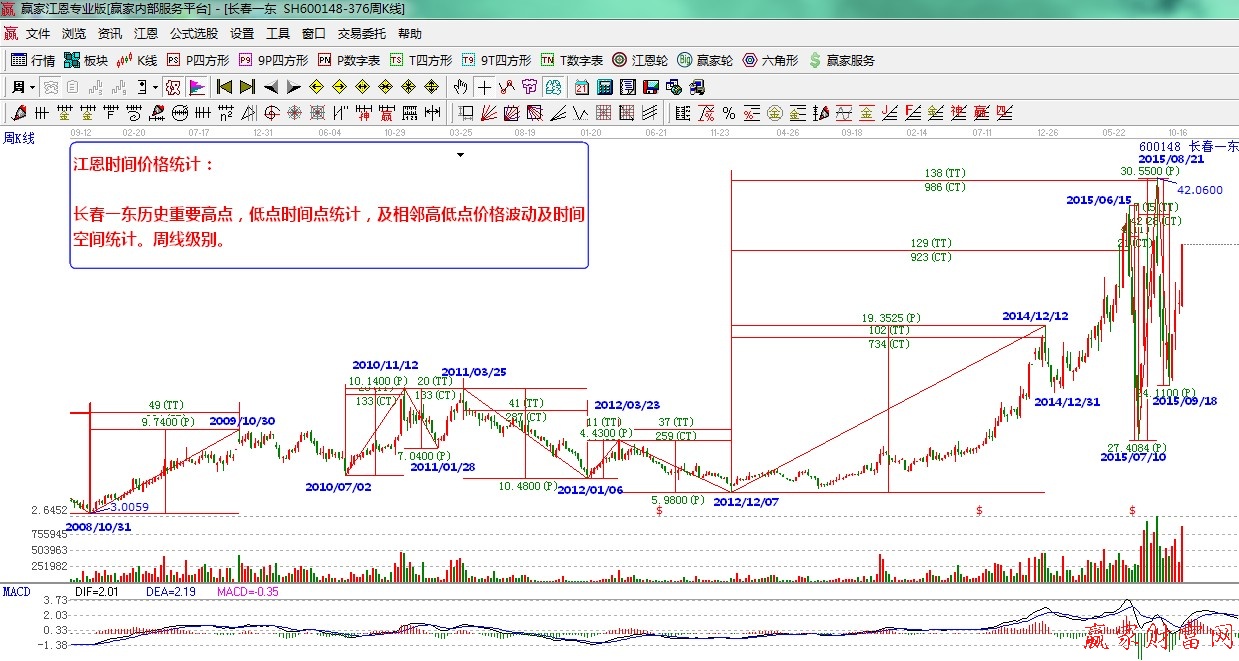Toggle the crosshair cursor mode
Viewport: 1239px width, 661px height.
484,87
